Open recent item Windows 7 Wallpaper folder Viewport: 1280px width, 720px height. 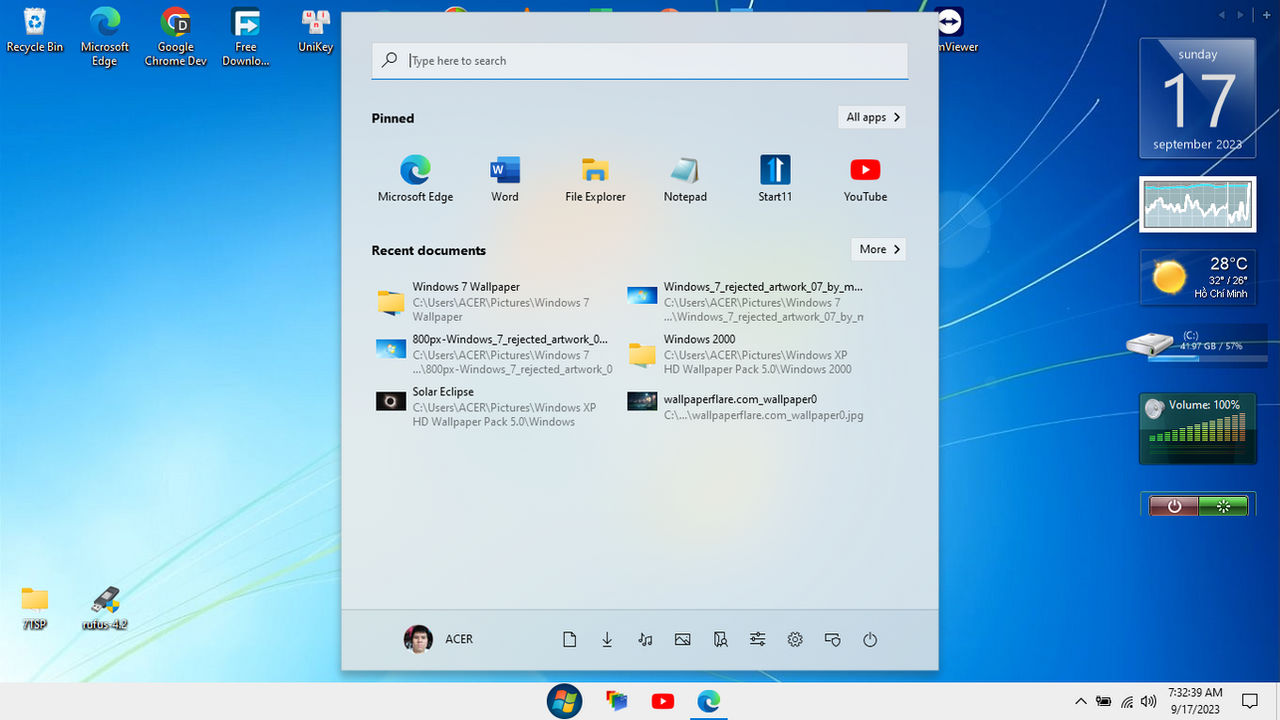click(x=494, y=302)
